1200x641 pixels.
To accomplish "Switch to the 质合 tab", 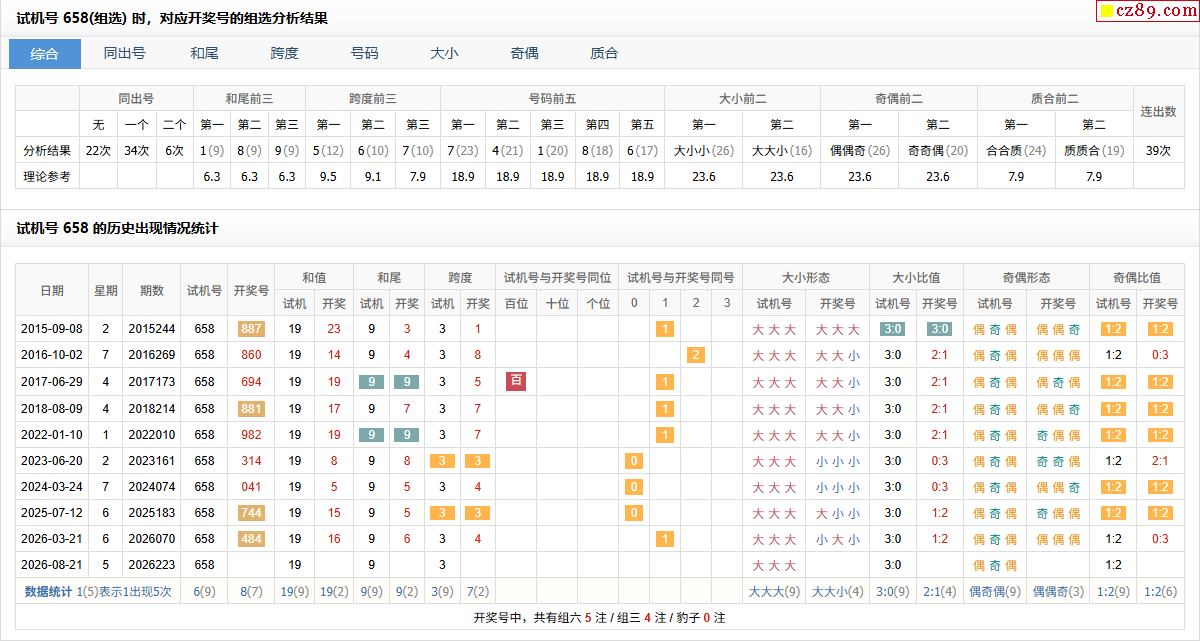I will pos(605,54).
